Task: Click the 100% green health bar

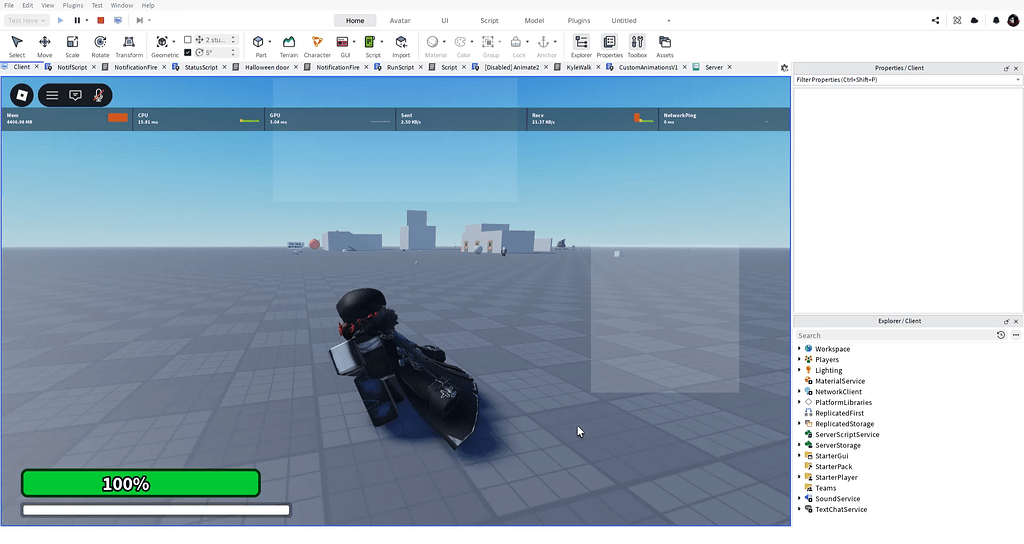Action: coord(141,483)
